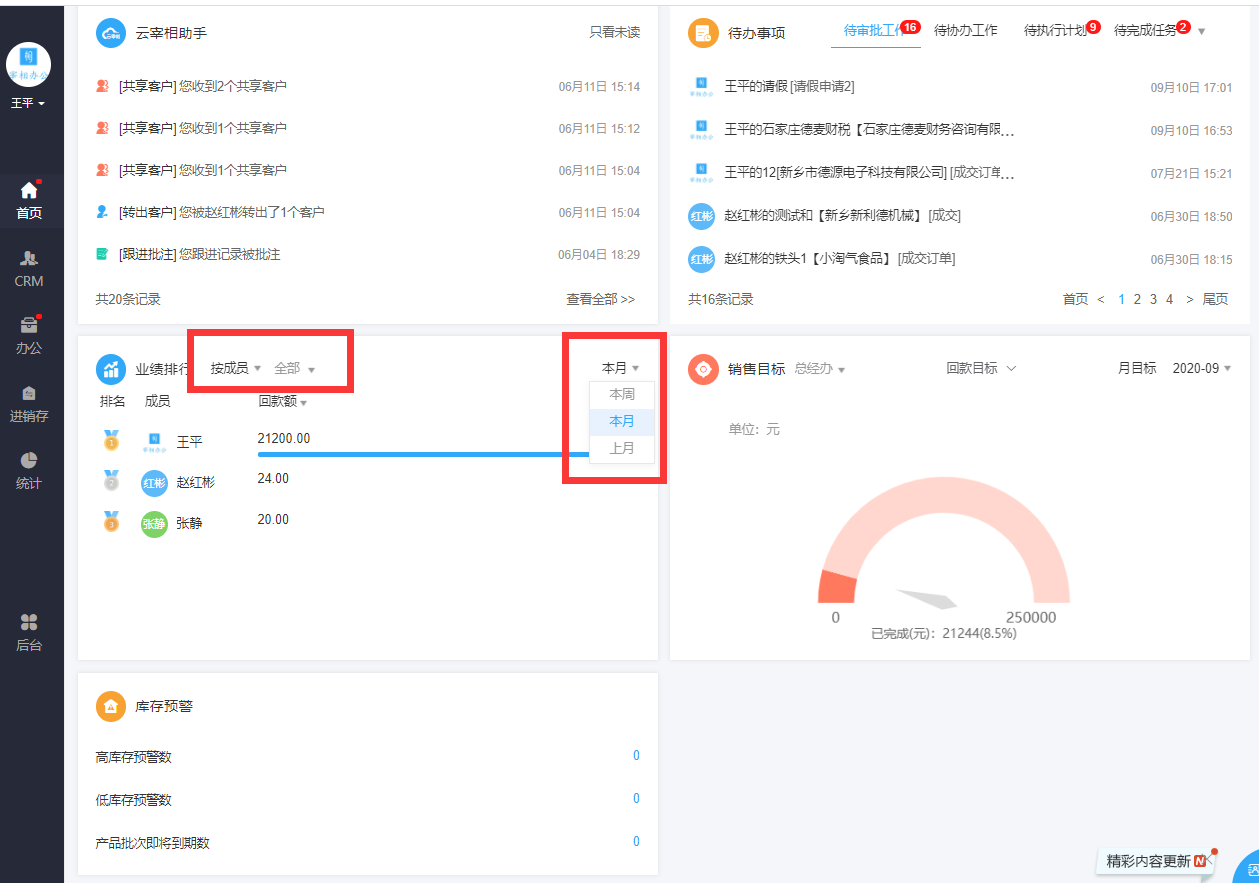Click the 张静 green avatar

(154, 524)
